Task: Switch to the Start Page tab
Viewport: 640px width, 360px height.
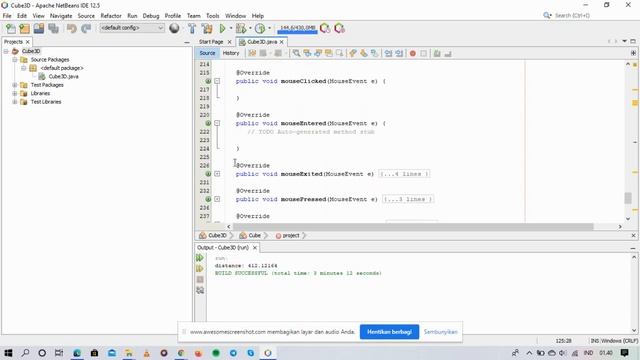Action: click(x=211, y=42)
